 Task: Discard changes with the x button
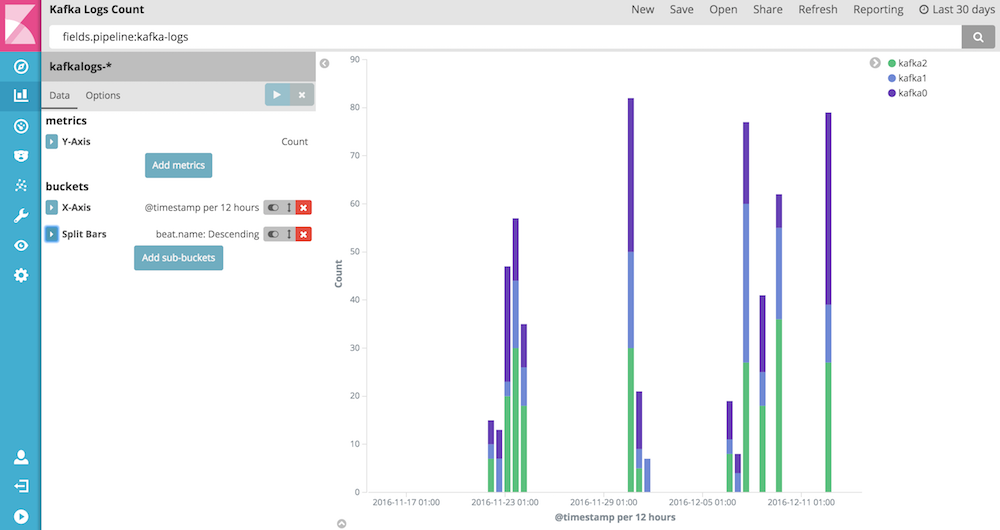302,94
